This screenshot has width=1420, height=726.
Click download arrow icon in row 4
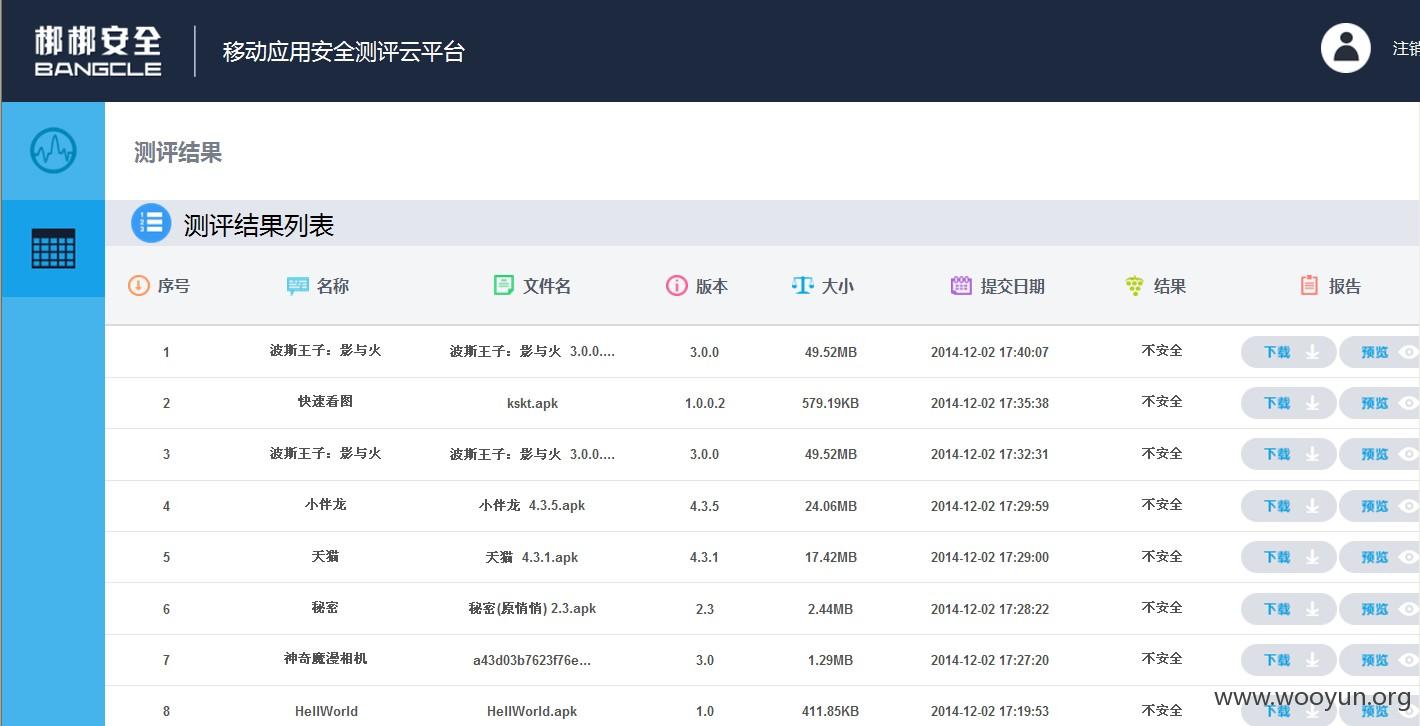(x=1313, y=506)
